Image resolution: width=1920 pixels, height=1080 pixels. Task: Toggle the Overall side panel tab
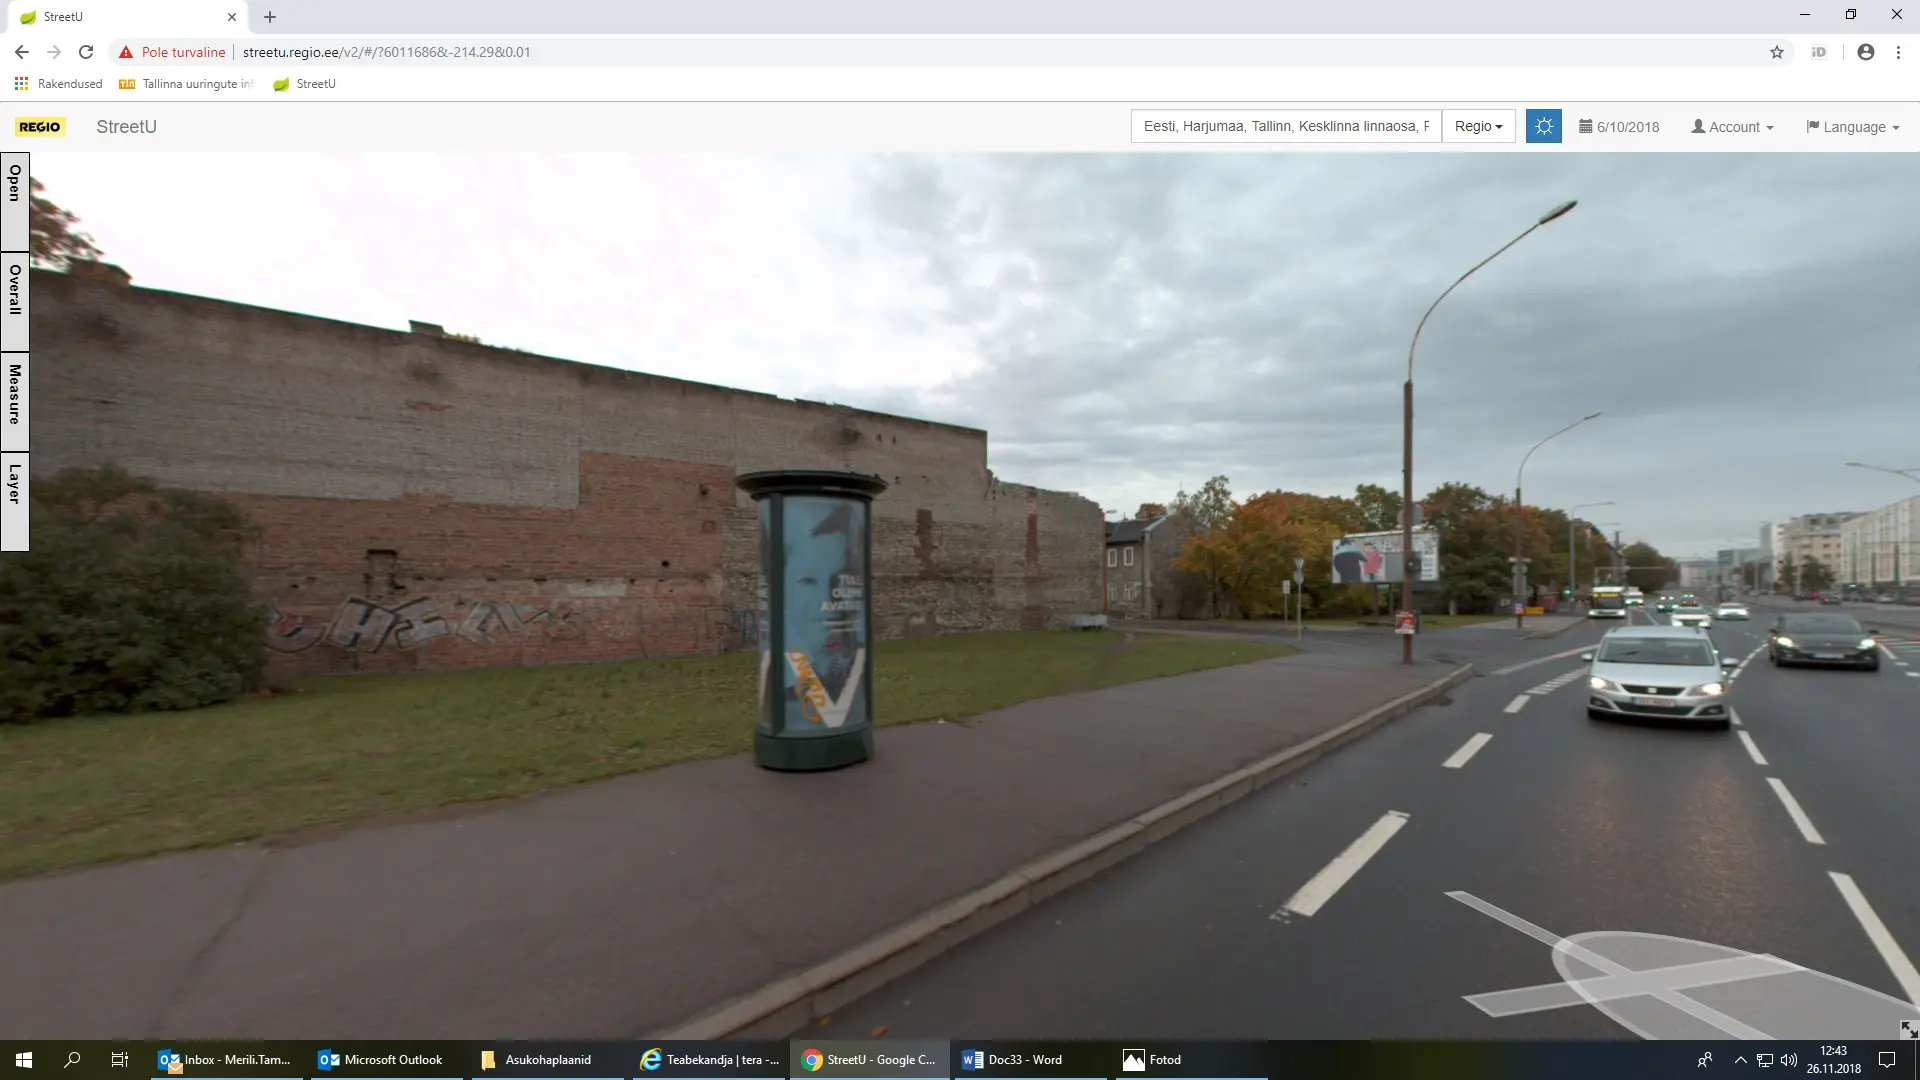tap(15, 300)
